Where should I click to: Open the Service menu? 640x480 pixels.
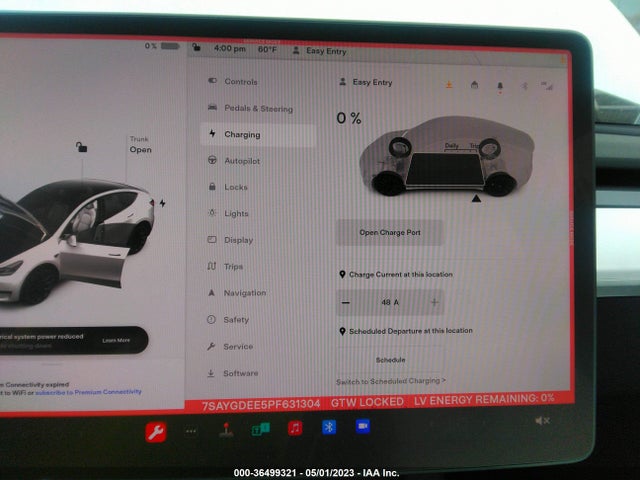(x=230, y=347)
